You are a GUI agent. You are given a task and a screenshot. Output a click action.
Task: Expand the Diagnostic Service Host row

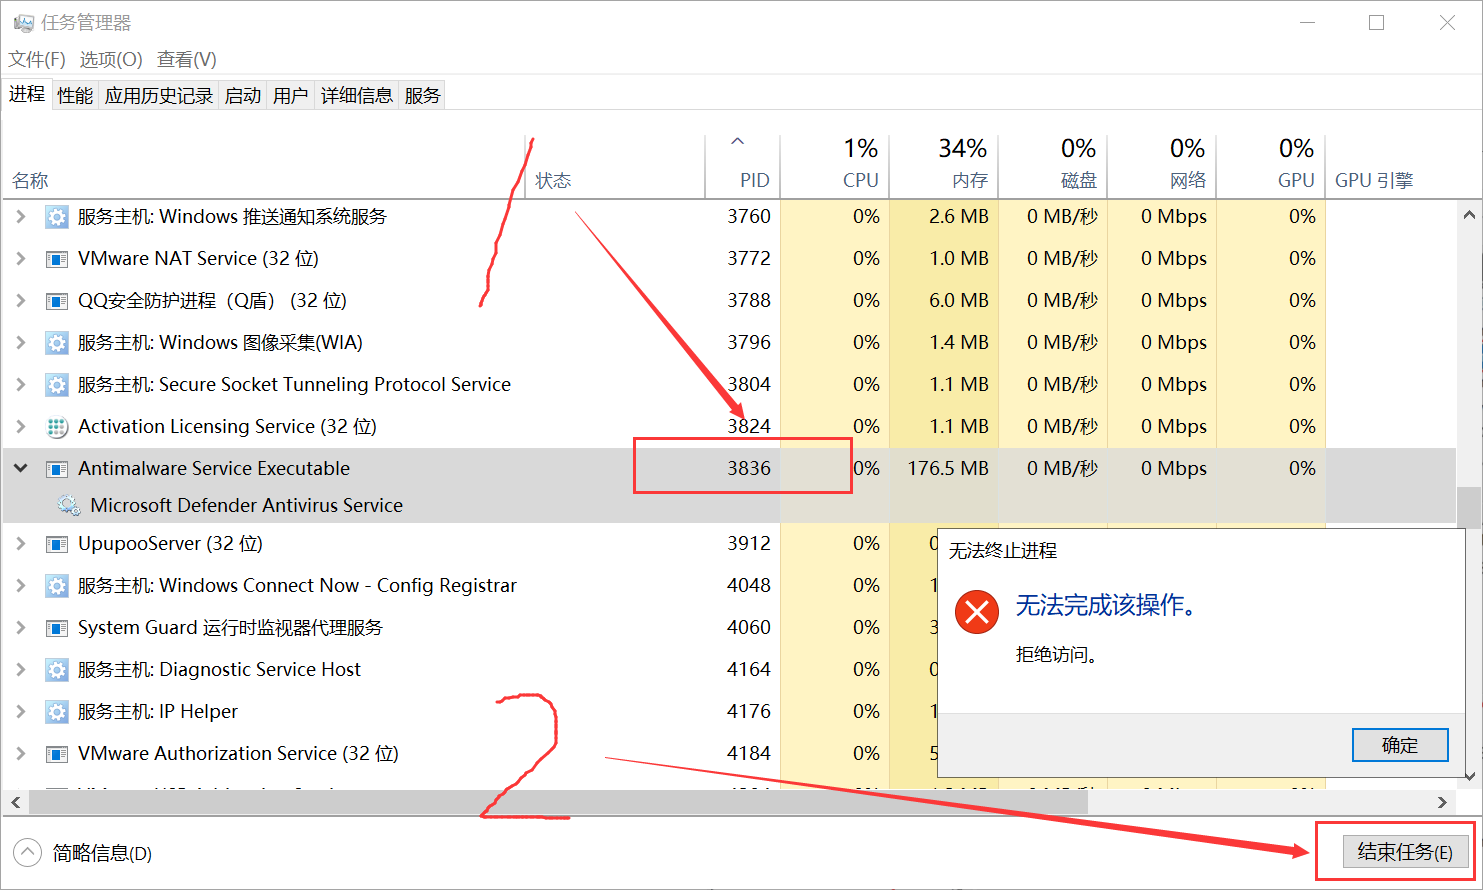pyautogui.click(x=20, y=670)
